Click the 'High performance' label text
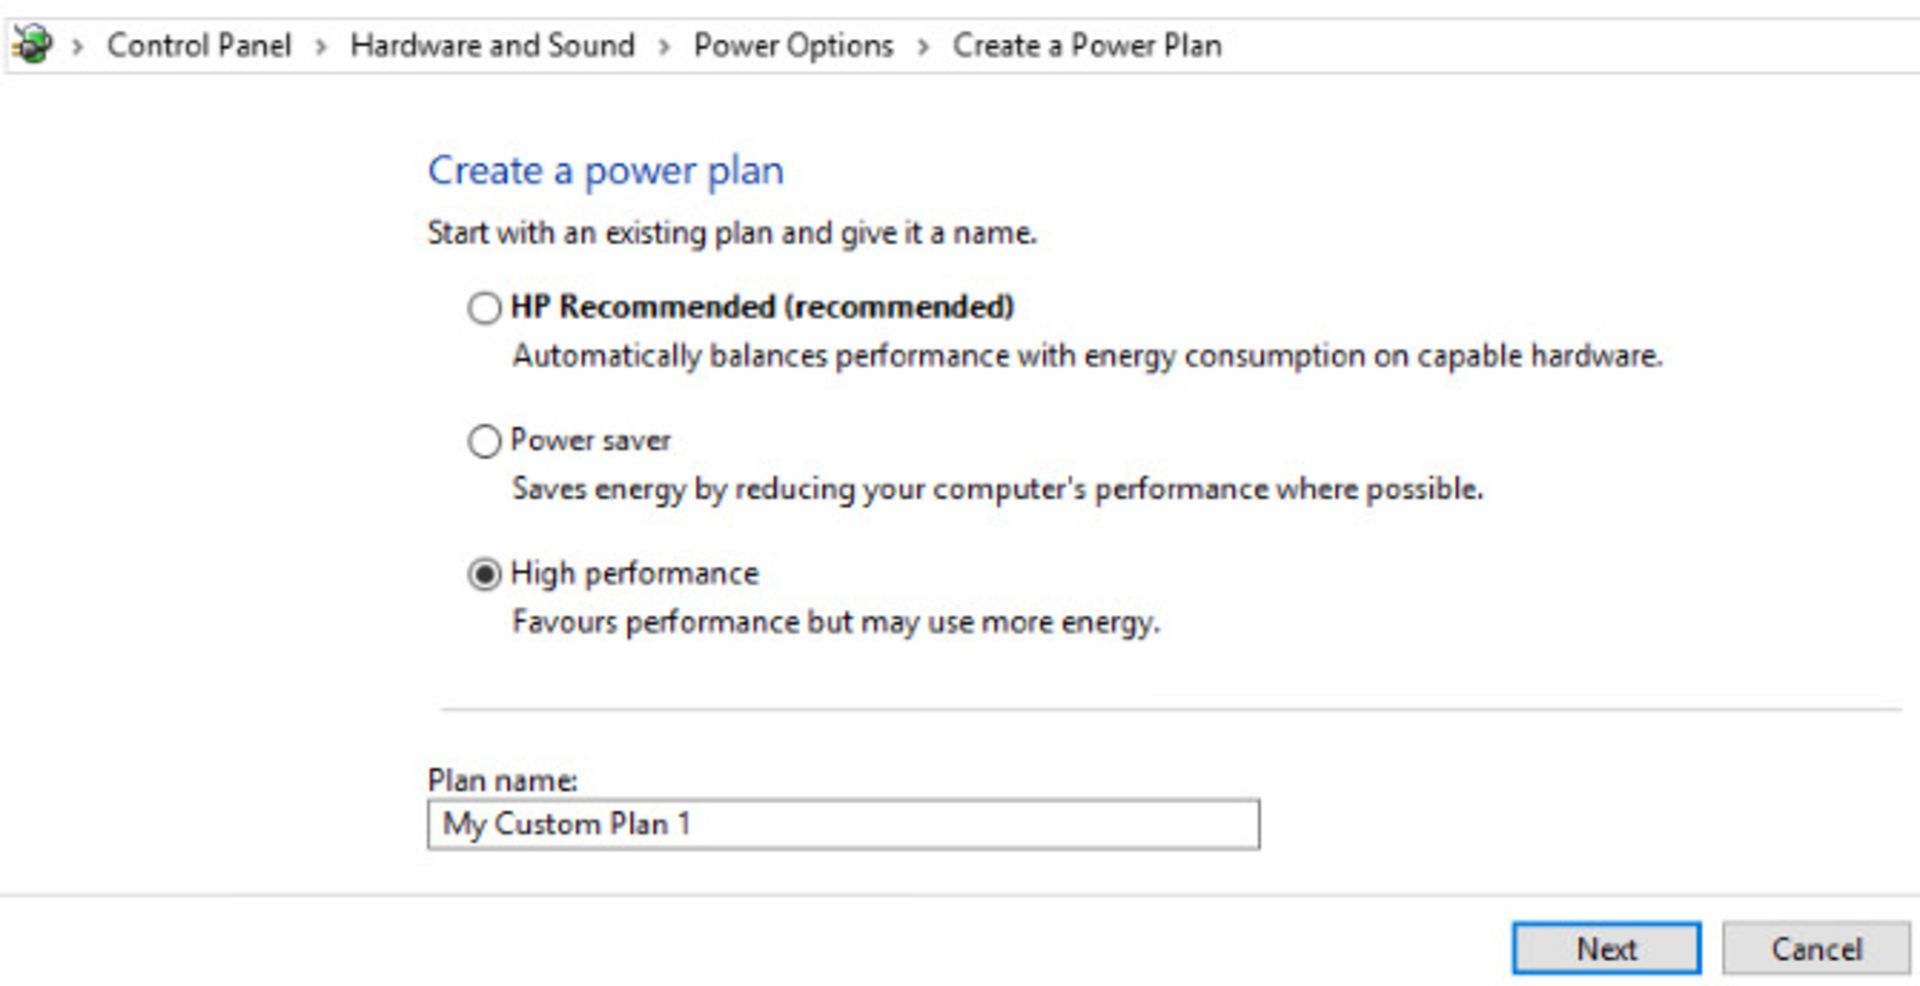Image resolution: width=1920 pixels, height=986 pixels. [x=634, y=573]
